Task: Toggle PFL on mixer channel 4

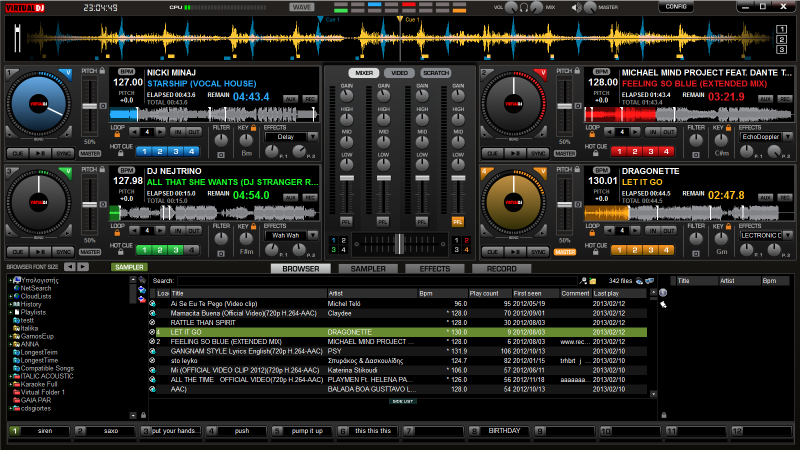Action: 458,222
